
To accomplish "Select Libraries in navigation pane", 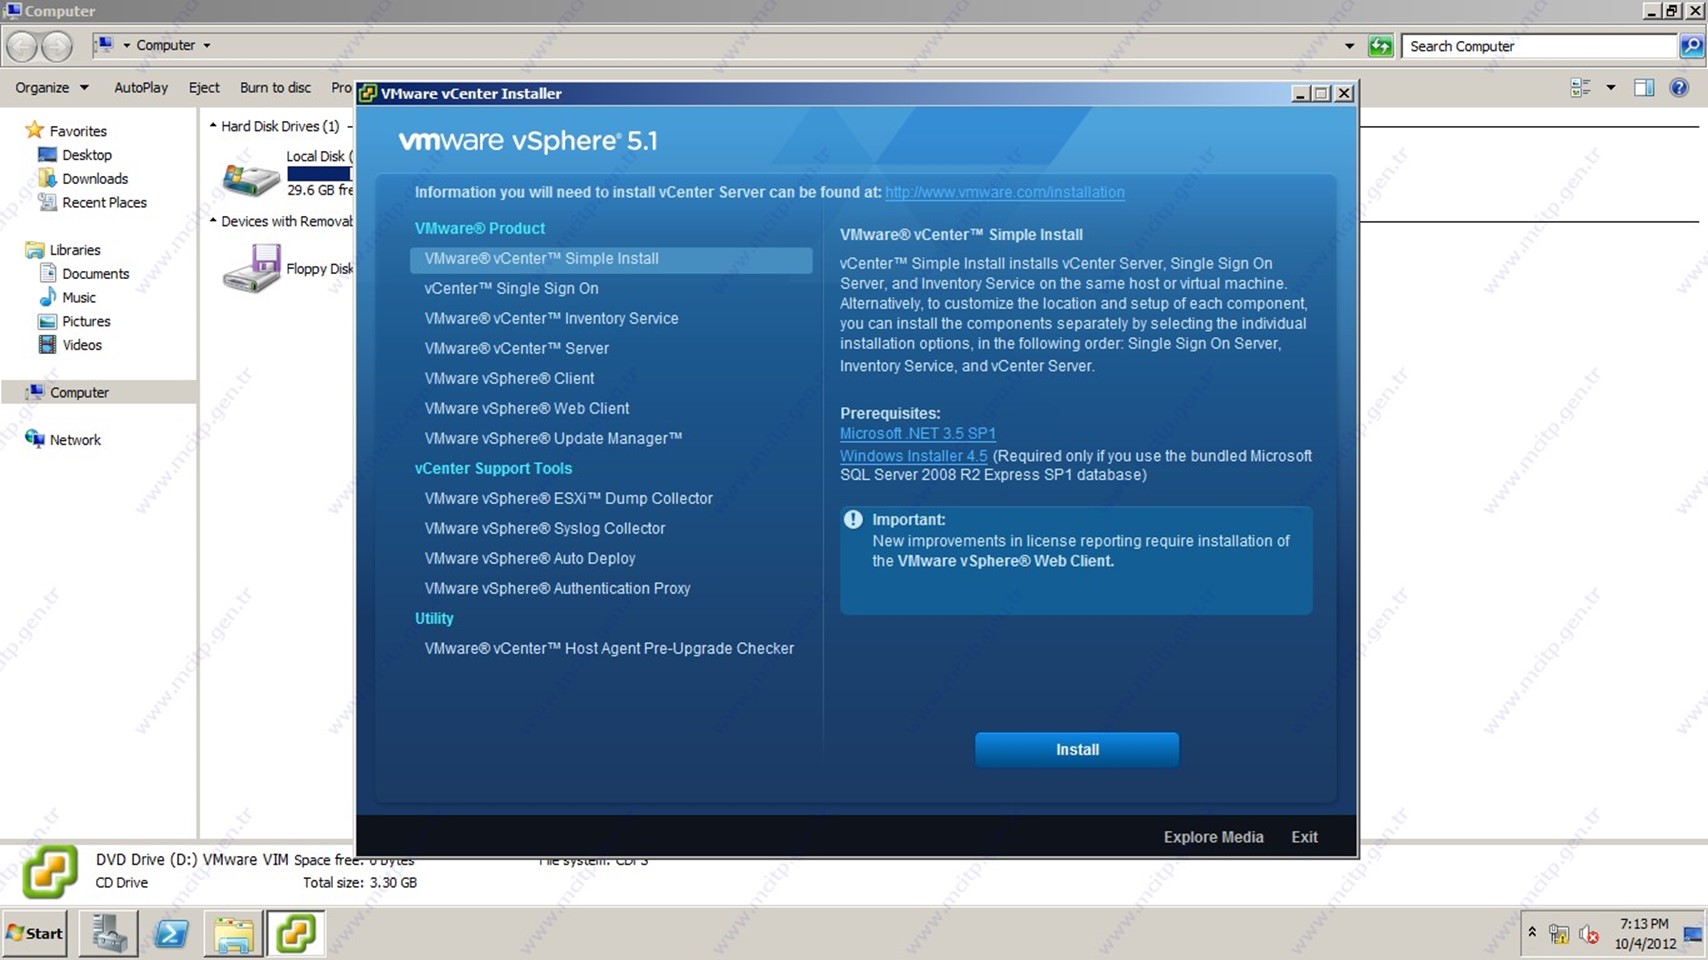I will (x=64, y=250).
